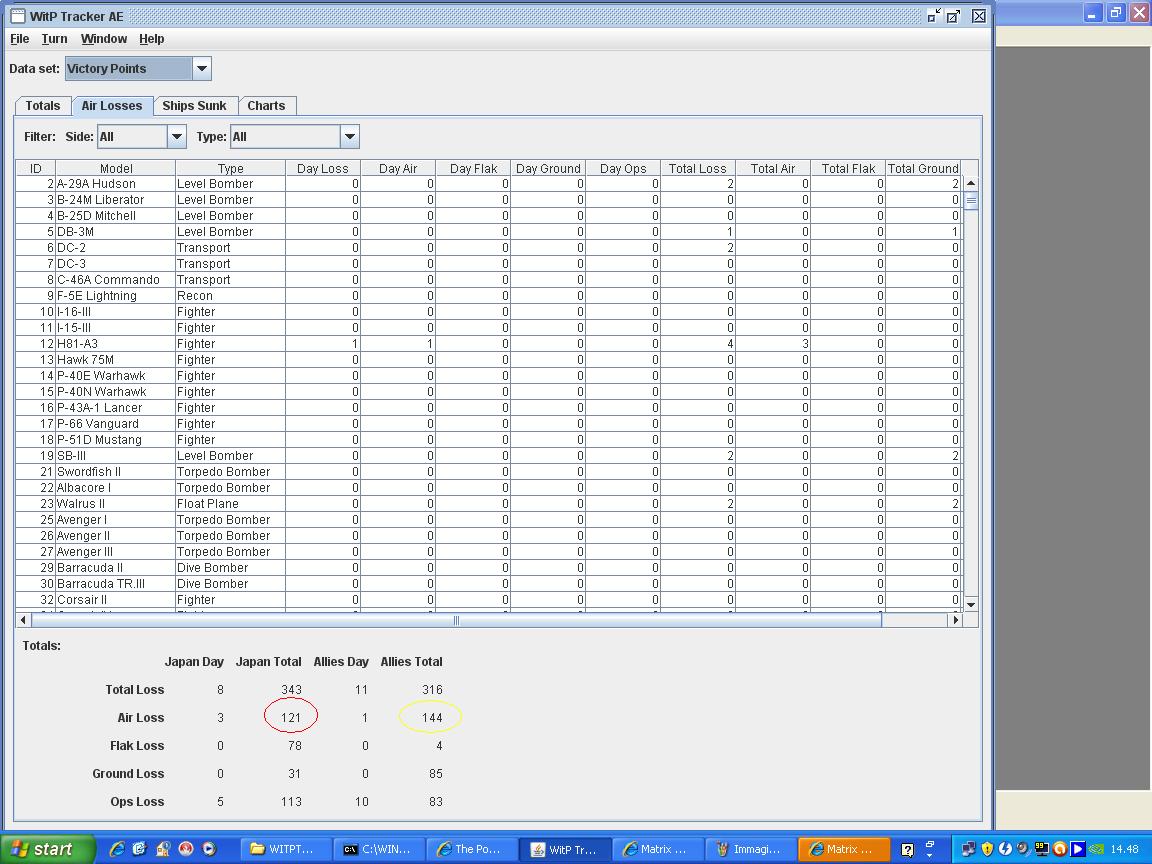Sort by the Day Loss column header

[323, 168]
